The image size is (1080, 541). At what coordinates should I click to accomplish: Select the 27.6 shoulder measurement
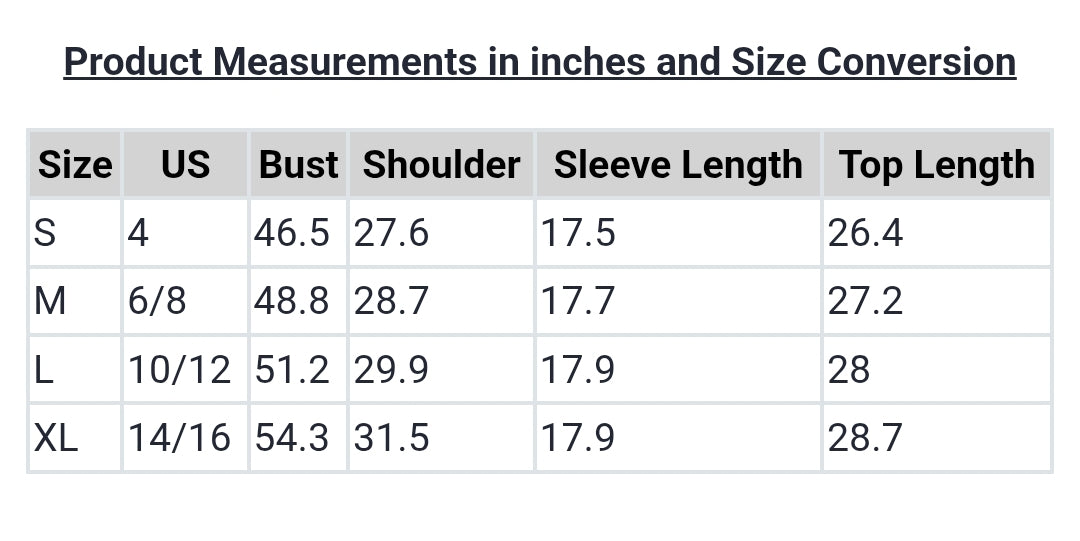pos(391,233)
